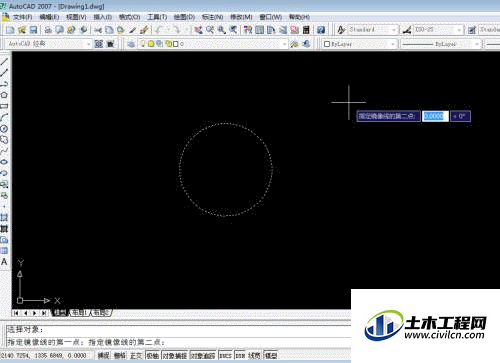The height and width of the screenshot is (363, 500).
Task: Click the ByLayer white color swatch
Action: pos(327,44)
